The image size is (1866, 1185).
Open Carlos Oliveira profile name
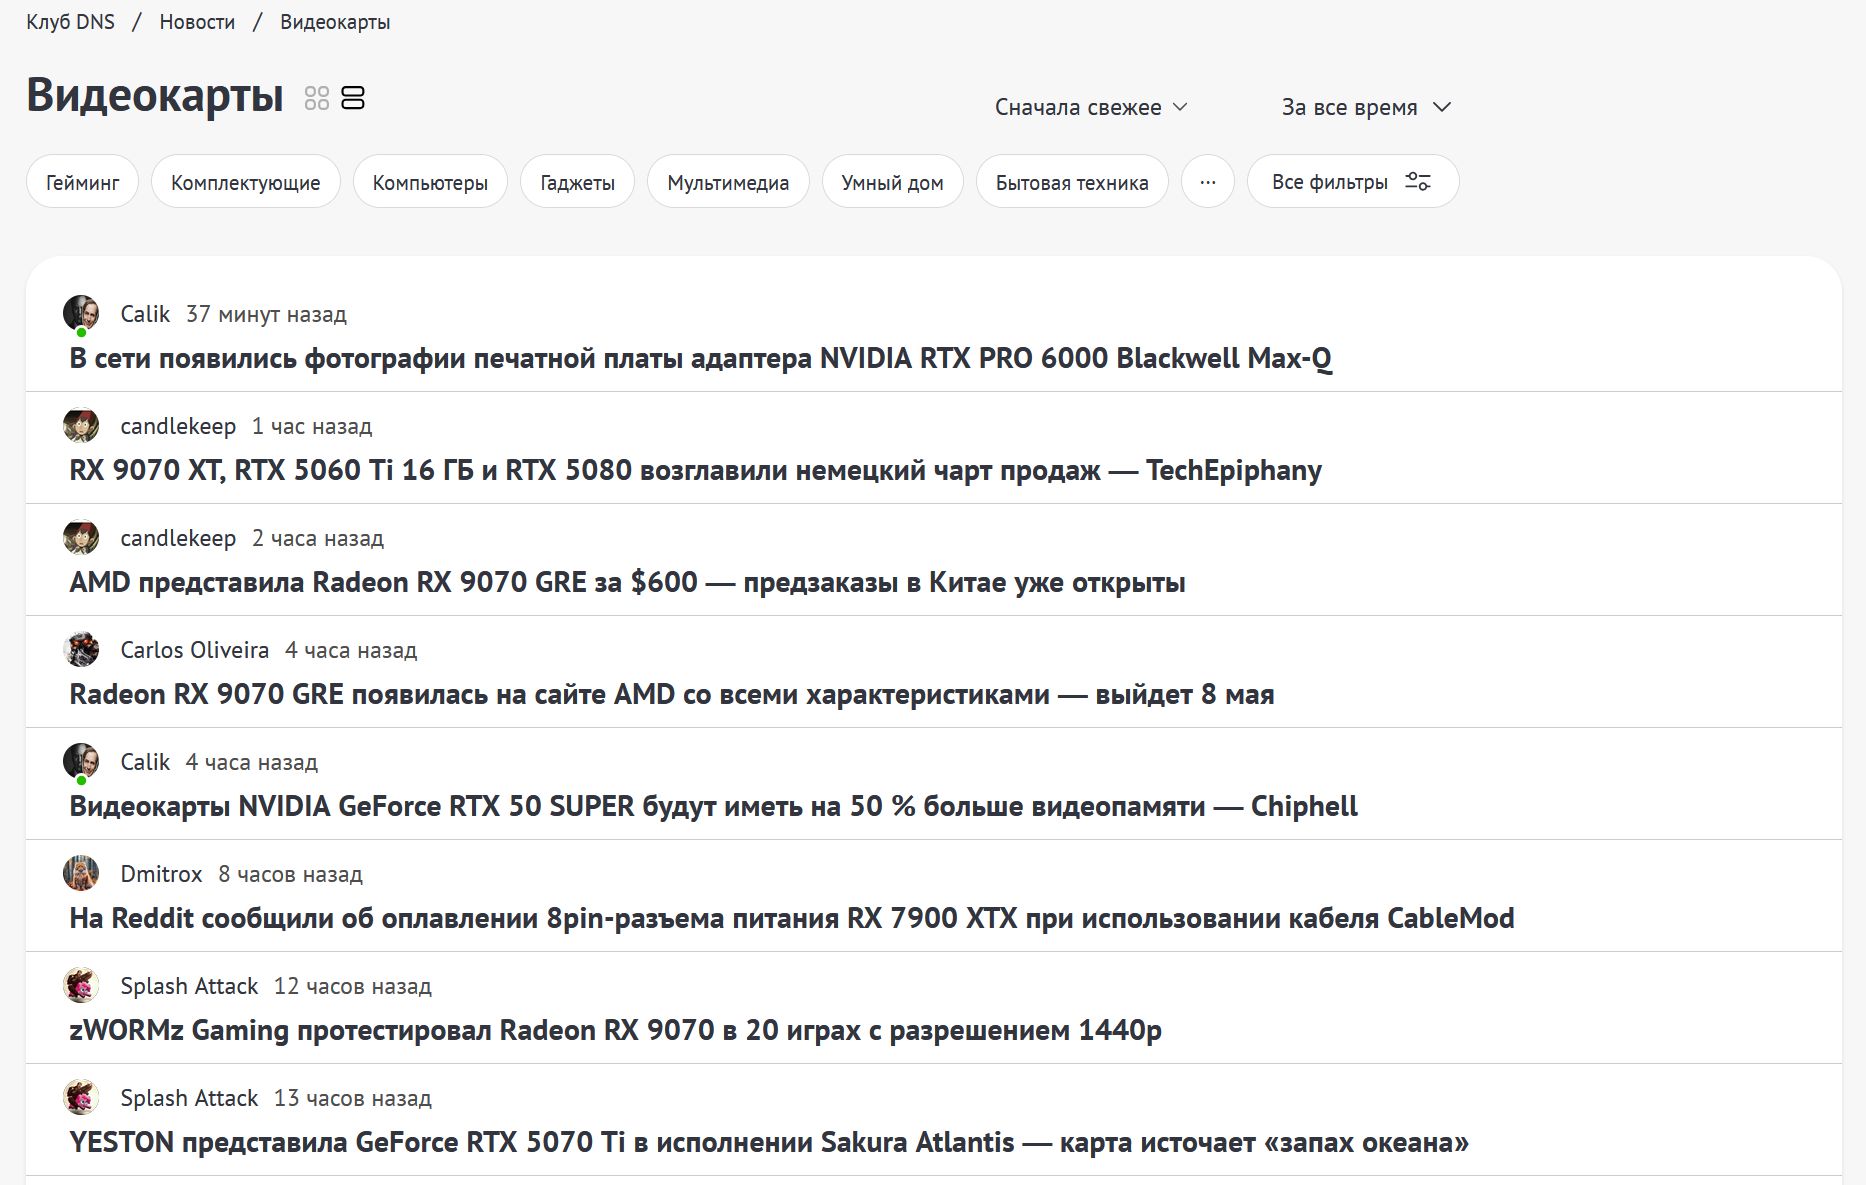click(x=194, y=650)
